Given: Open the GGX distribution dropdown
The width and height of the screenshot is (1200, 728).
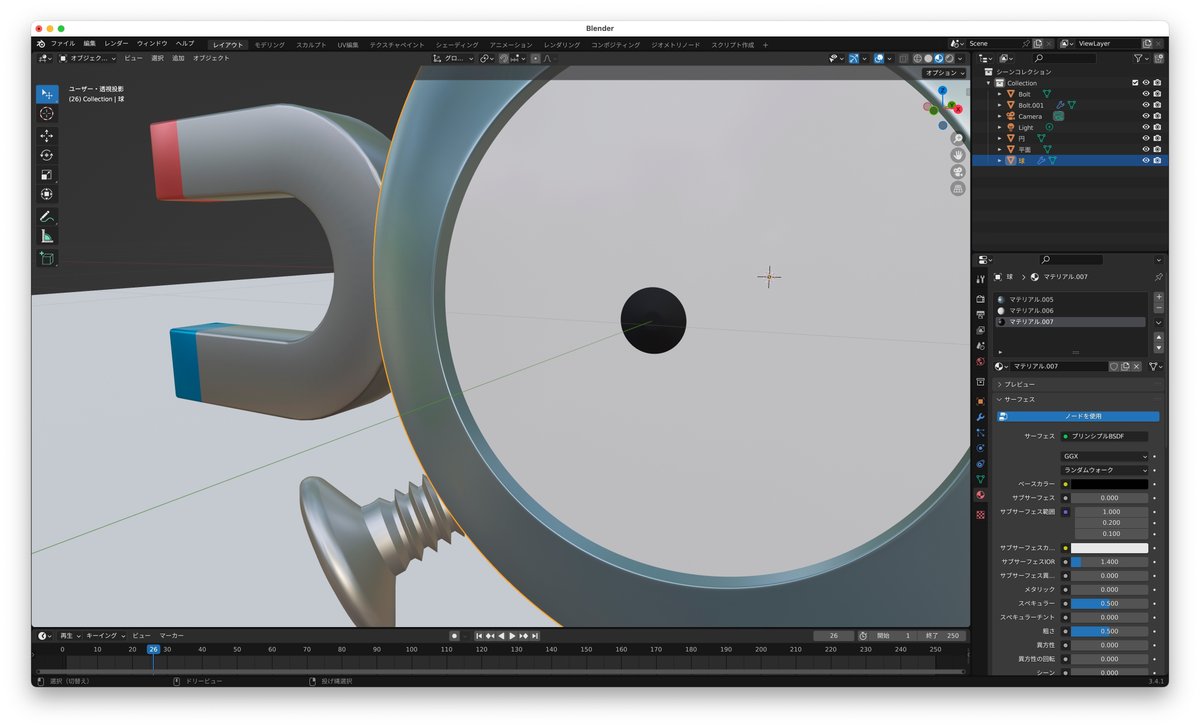Looking at the screenshot, I should pyautogui.click(x=1105, y=456).
